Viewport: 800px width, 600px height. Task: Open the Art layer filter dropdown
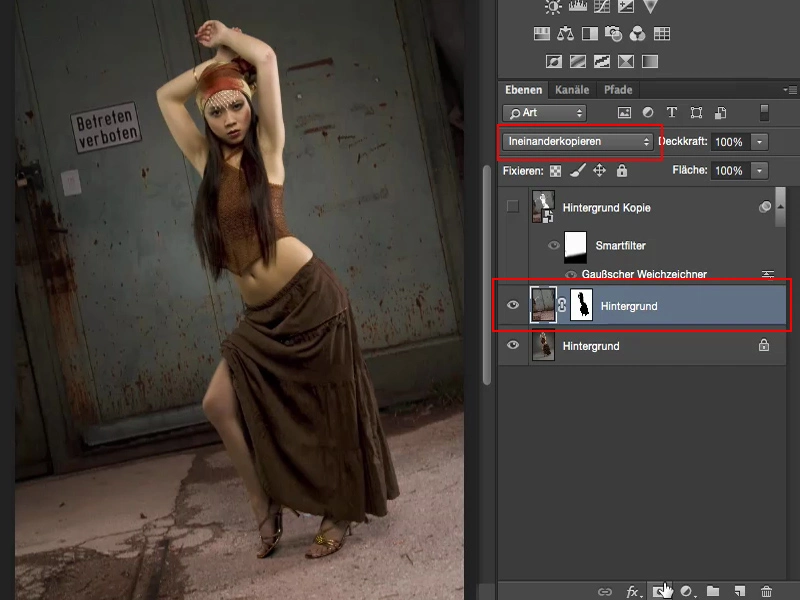544,112
